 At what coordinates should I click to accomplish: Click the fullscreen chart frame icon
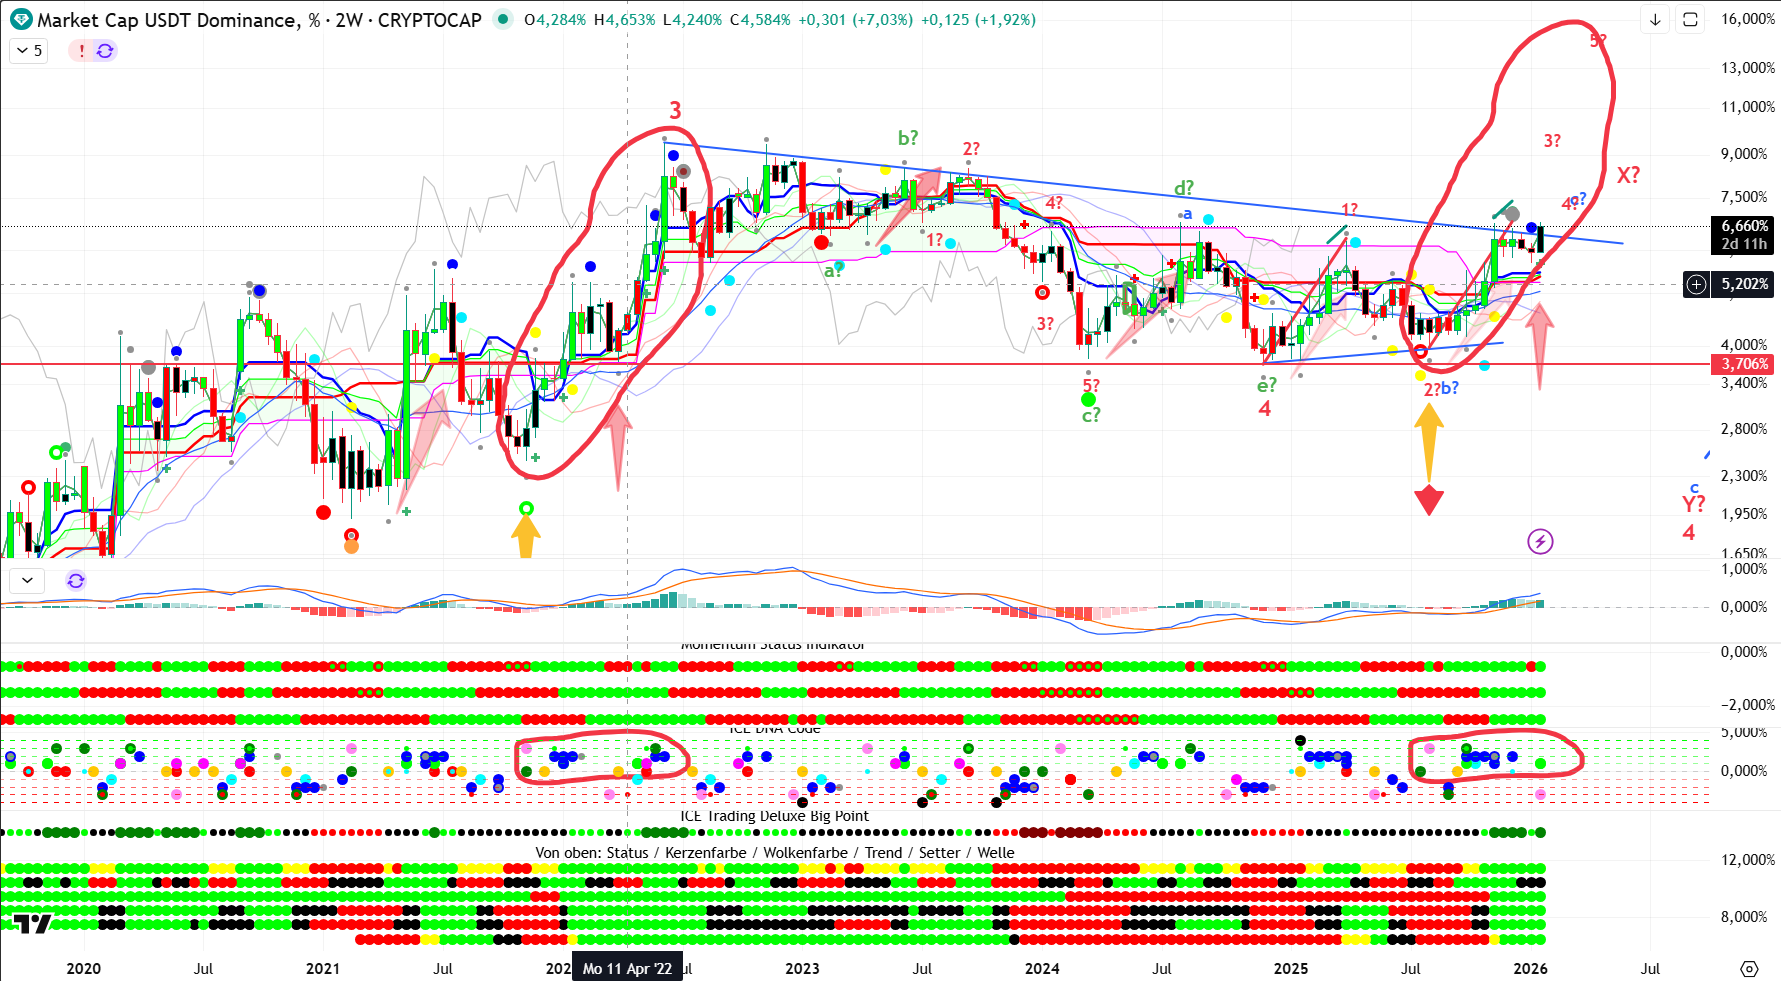[1690, 20]
